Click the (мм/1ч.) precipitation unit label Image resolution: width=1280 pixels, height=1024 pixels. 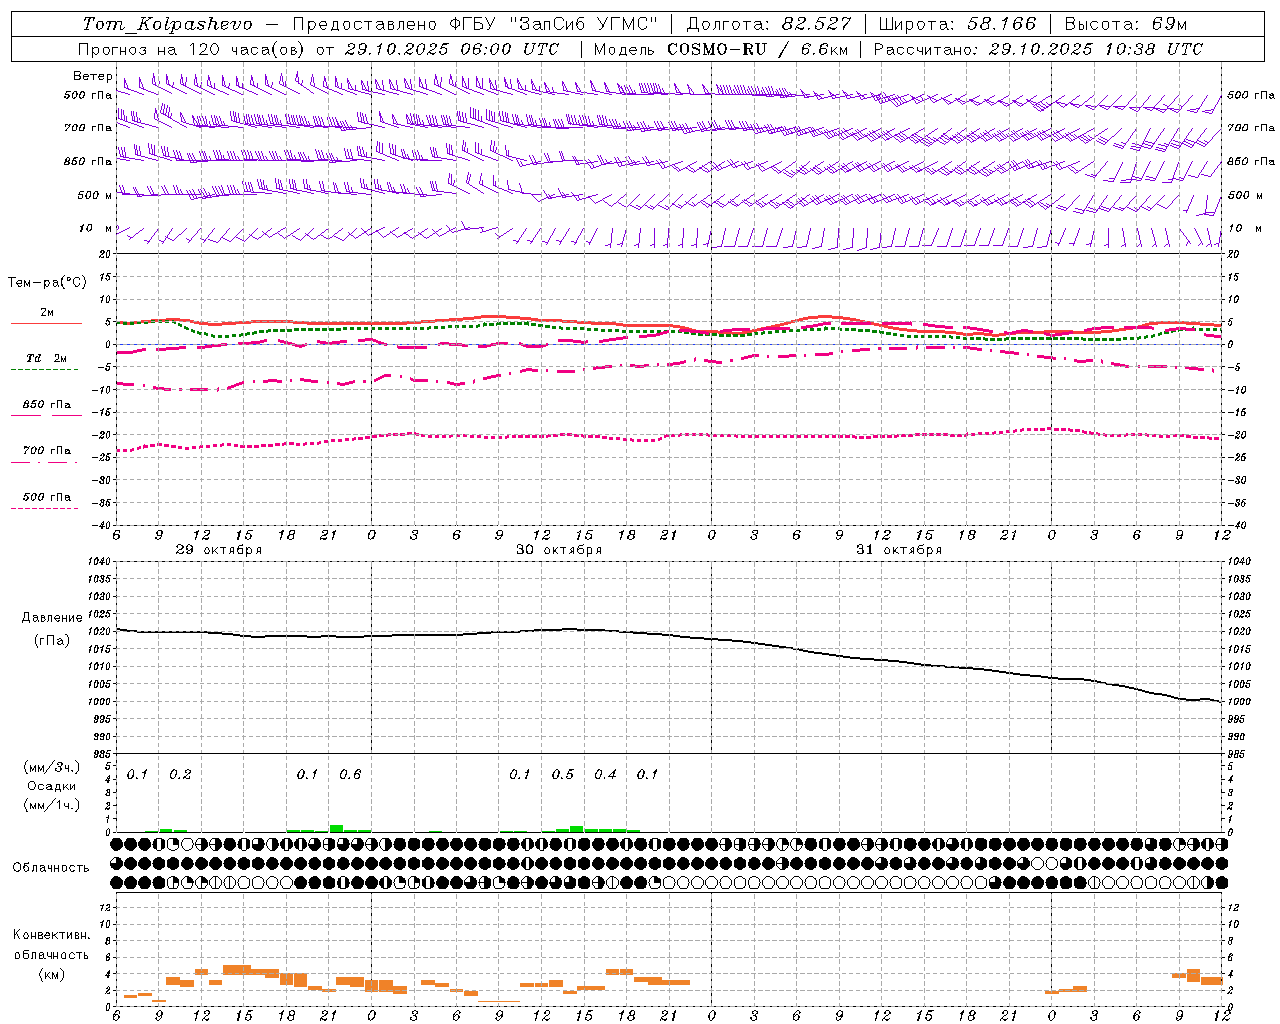pos(52,804)
